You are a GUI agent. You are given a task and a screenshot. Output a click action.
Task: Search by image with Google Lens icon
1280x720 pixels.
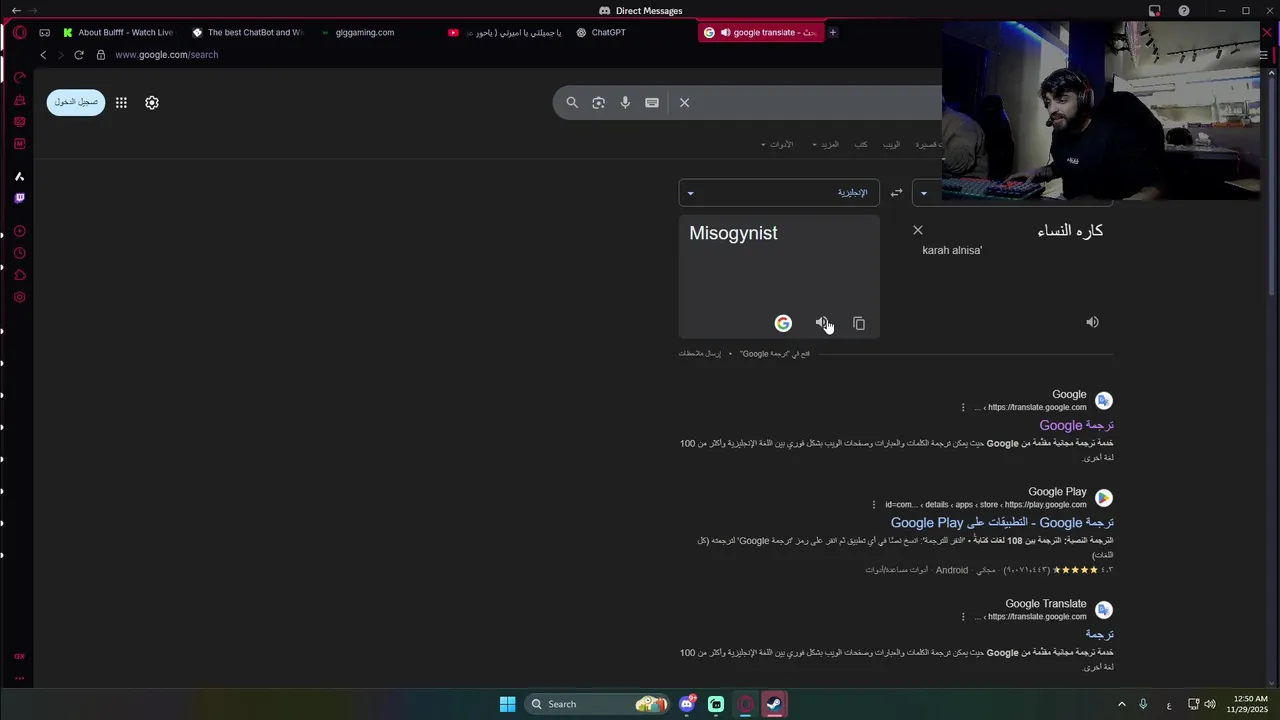pyautogui.click(x=598, y=102)
